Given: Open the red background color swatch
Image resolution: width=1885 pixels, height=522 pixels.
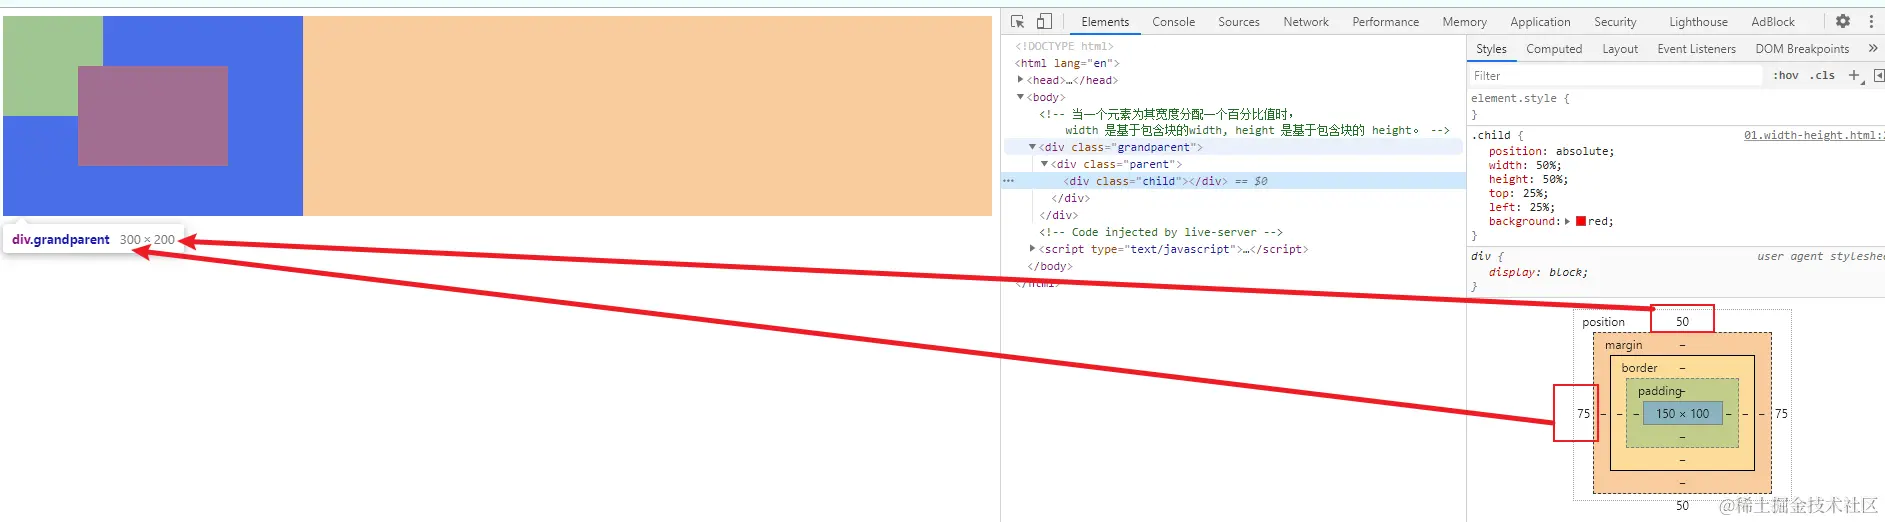Looking at the screenshot, I should click(x=1581, y=222).
